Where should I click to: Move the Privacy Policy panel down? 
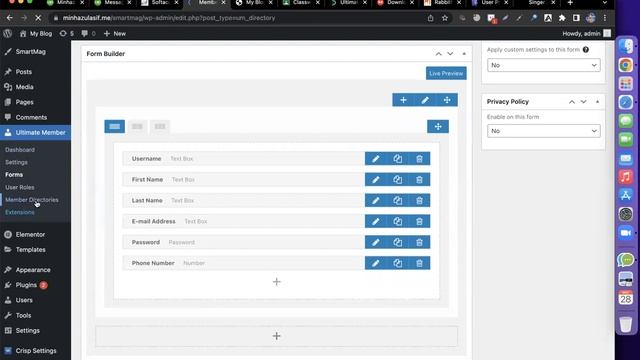point(584,102)
